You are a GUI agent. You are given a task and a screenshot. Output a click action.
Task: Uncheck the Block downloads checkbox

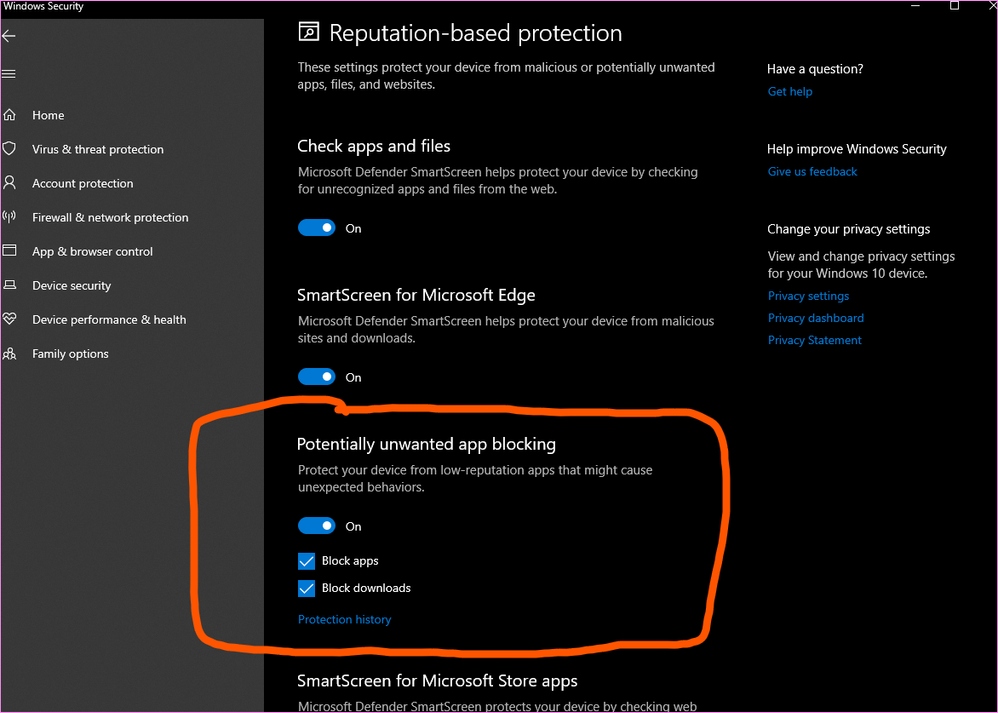307,588
